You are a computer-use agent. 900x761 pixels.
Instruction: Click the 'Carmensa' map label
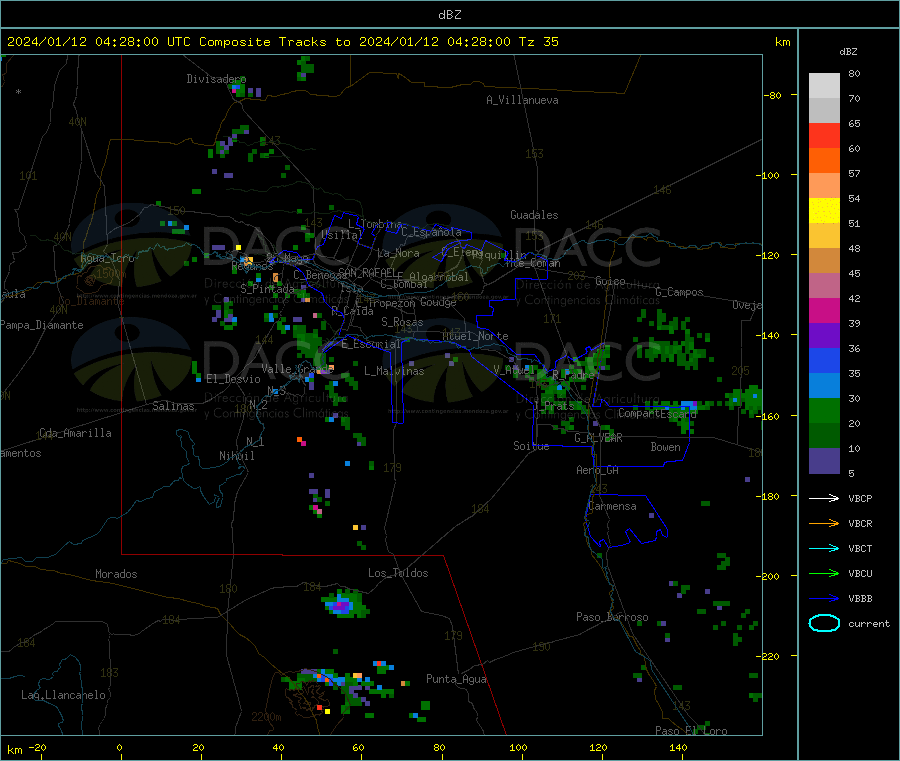coord(612,506)
